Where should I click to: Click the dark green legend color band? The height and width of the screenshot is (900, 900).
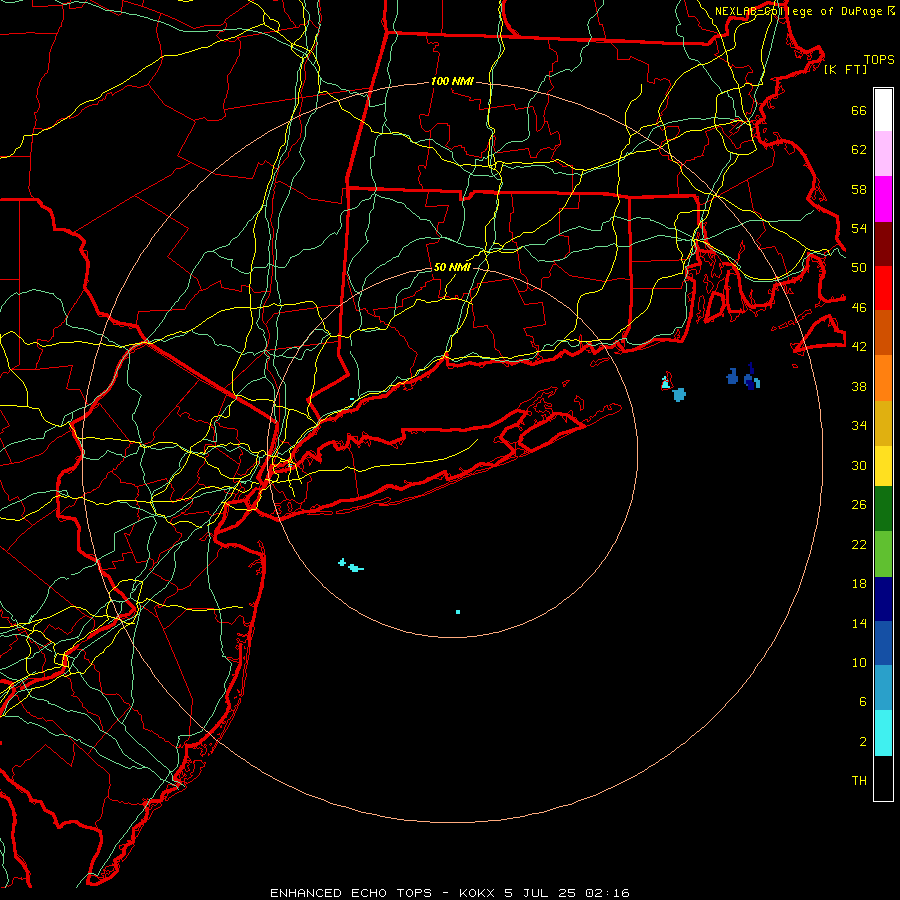point(883,509)
